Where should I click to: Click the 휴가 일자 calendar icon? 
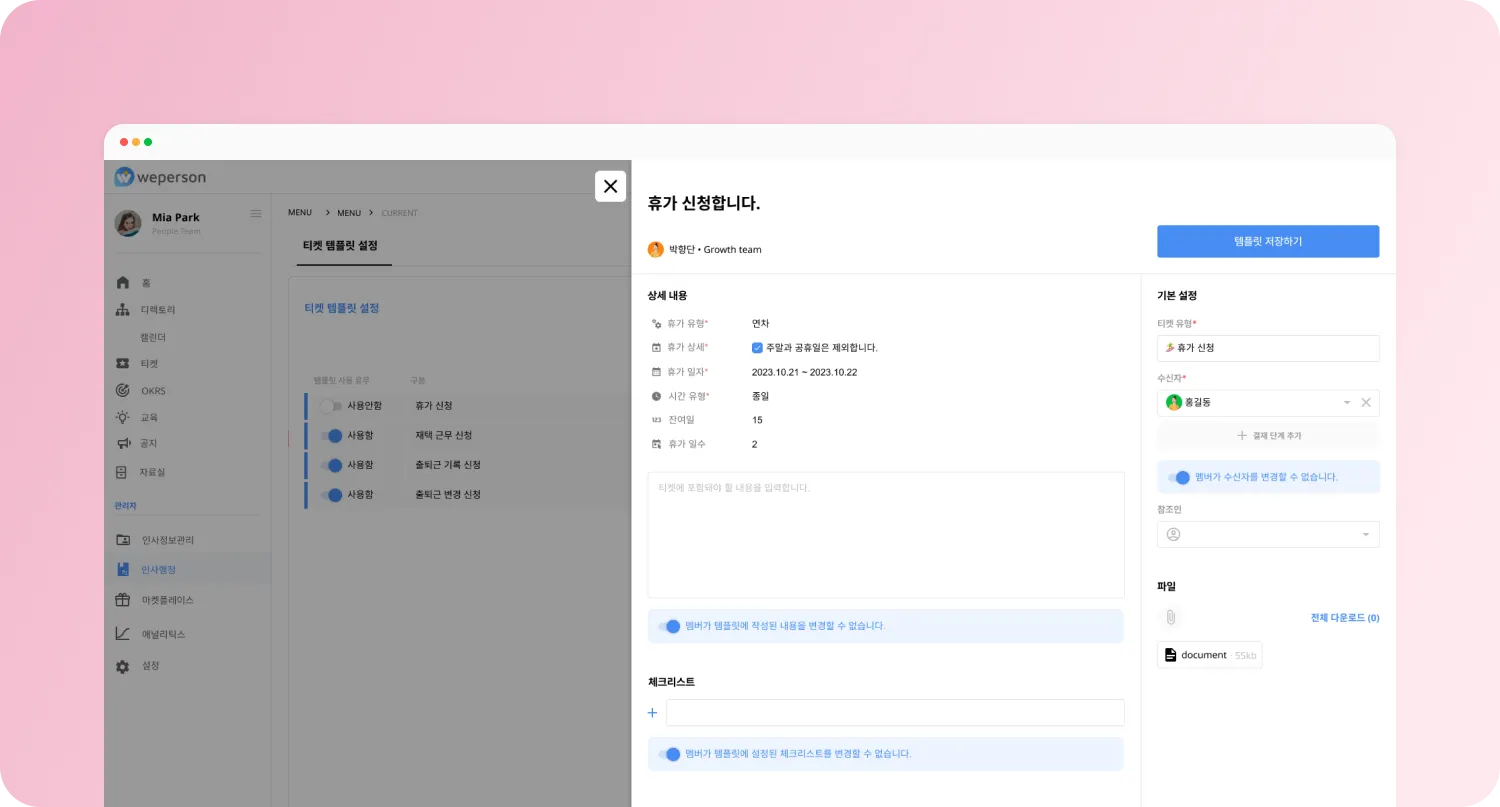pyautogui.click(x=656, y=372)
